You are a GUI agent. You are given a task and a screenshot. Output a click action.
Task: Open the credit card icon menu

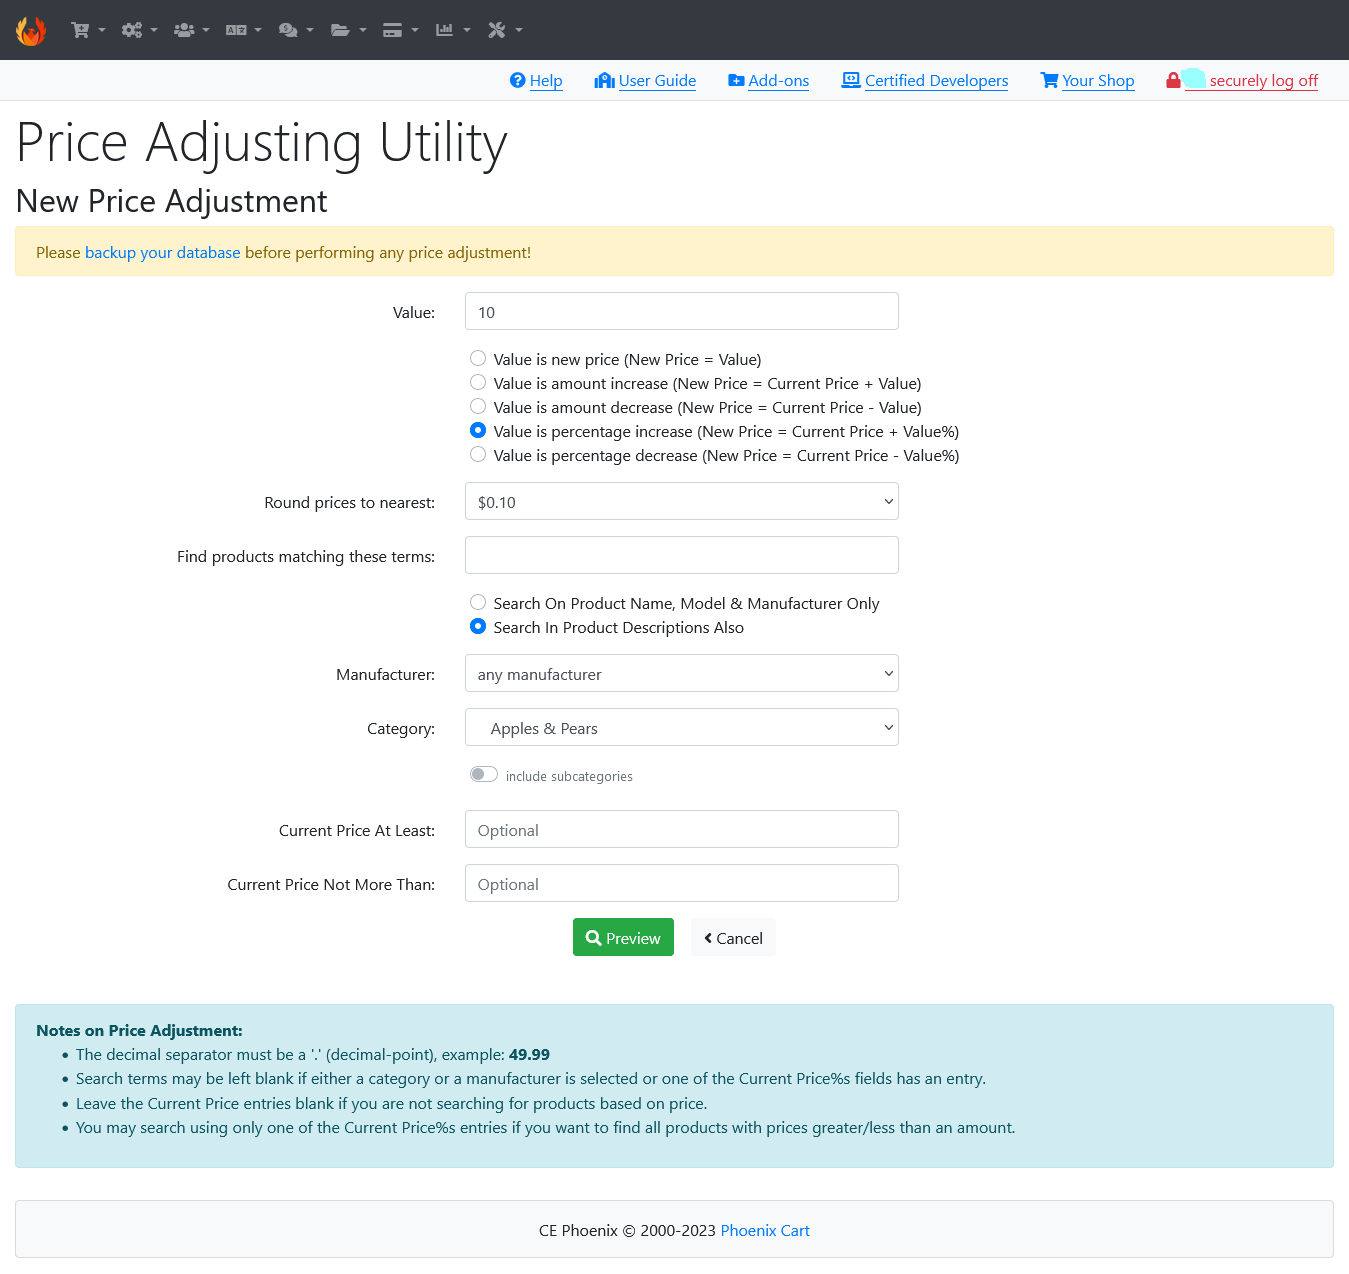click(x=400, y=30)
